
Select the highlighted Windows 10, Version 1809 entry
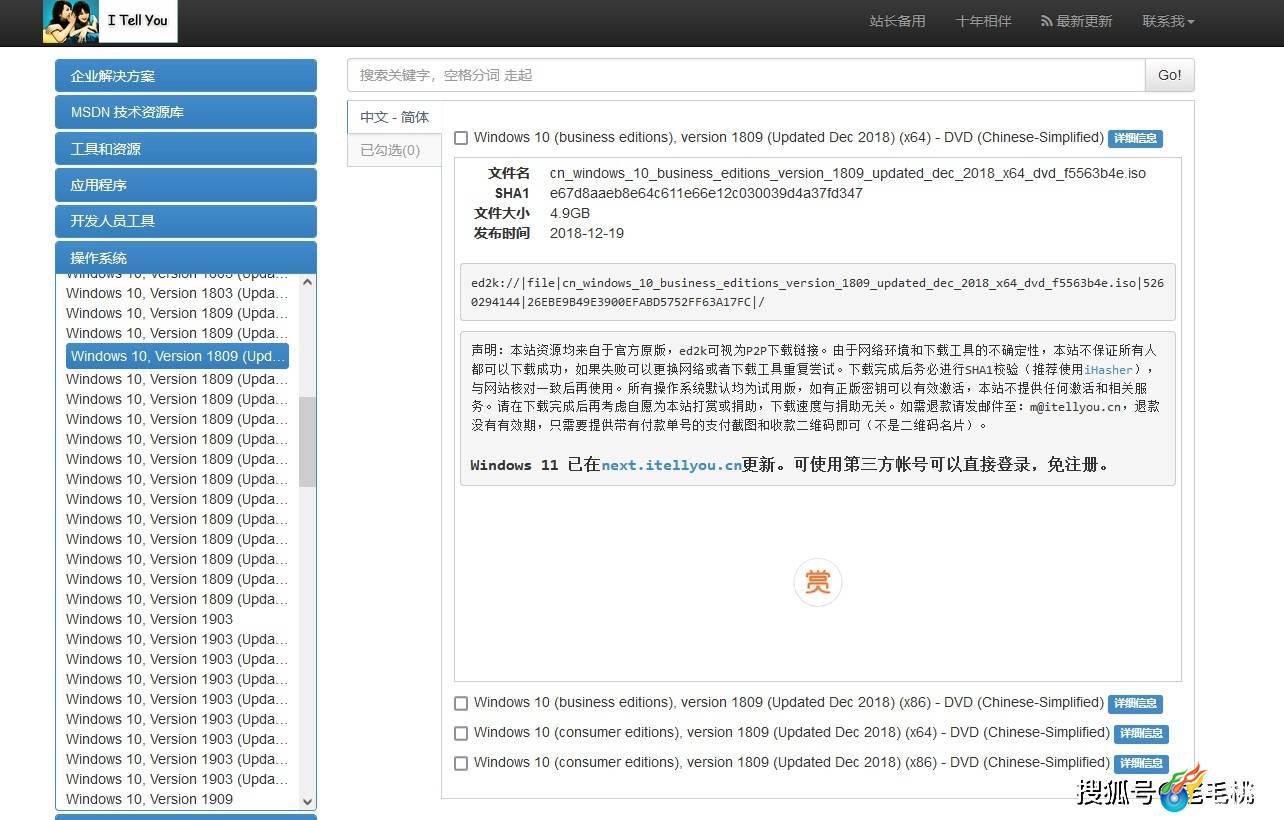coord(178,356)
